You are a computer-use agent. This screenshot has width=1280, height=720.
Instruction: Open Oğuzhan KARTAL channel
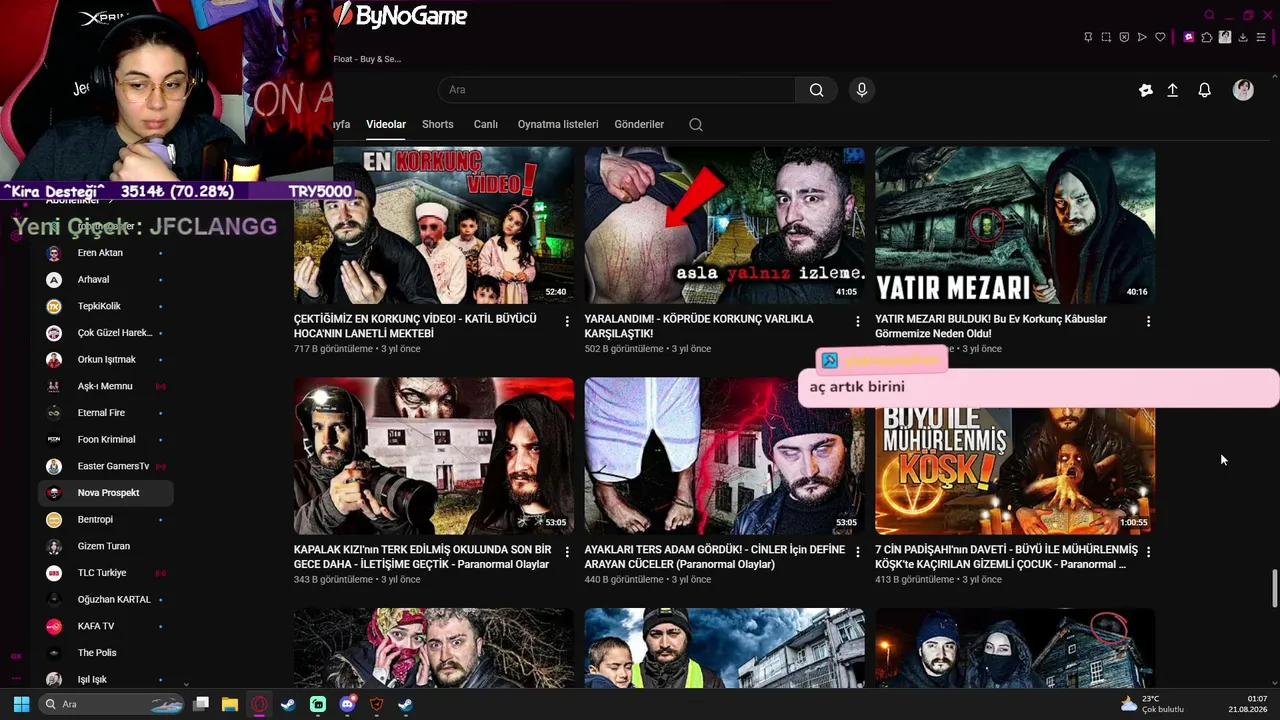[x=106, y=600]
